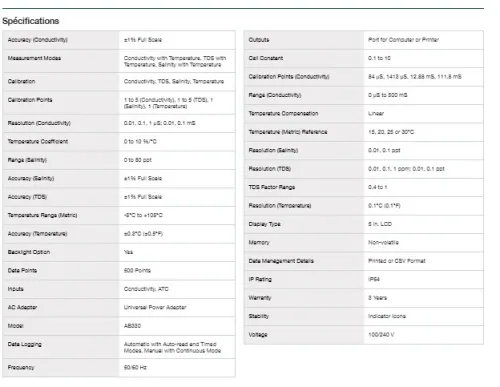Select the "Data Management Details" label
Screen dimensions: 500x387
point(281,261)
